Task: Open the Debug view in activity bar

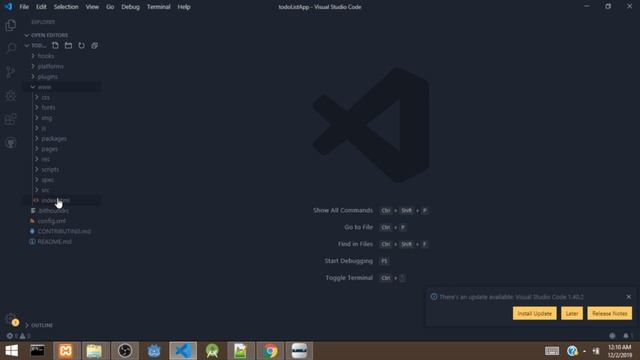Action: pos(11,96)
